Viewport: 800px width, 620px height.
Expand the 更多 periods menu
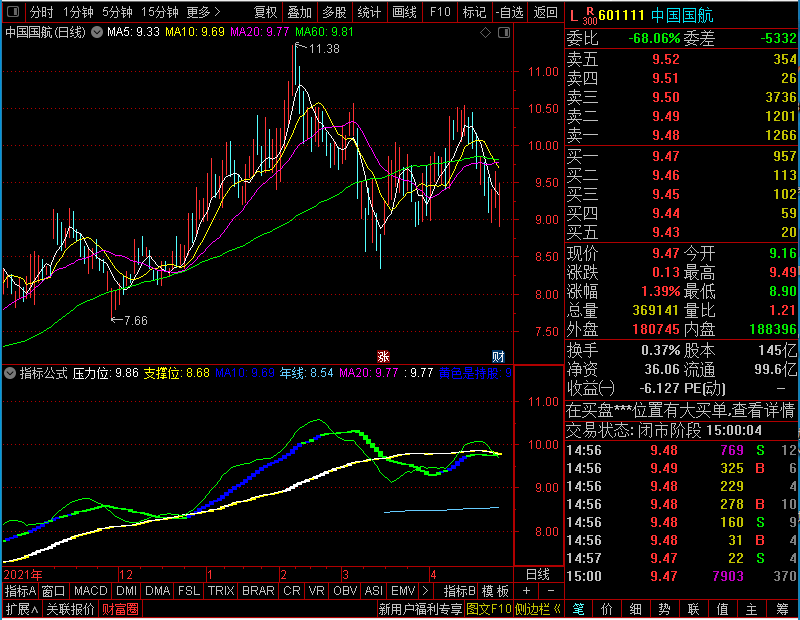click(203, 12)
